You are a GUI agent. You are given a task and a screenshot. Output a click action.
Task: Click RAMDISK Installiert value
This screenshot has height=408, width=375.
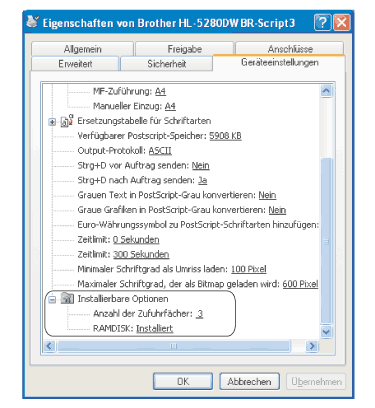[155, 328]
